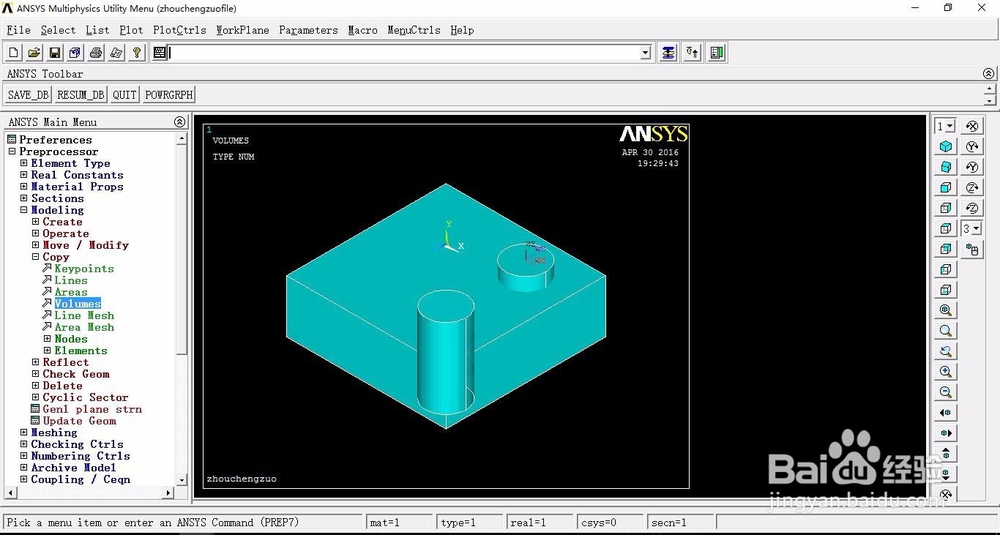Open the Help menu
1000x535 pixels.
[462, 30]
